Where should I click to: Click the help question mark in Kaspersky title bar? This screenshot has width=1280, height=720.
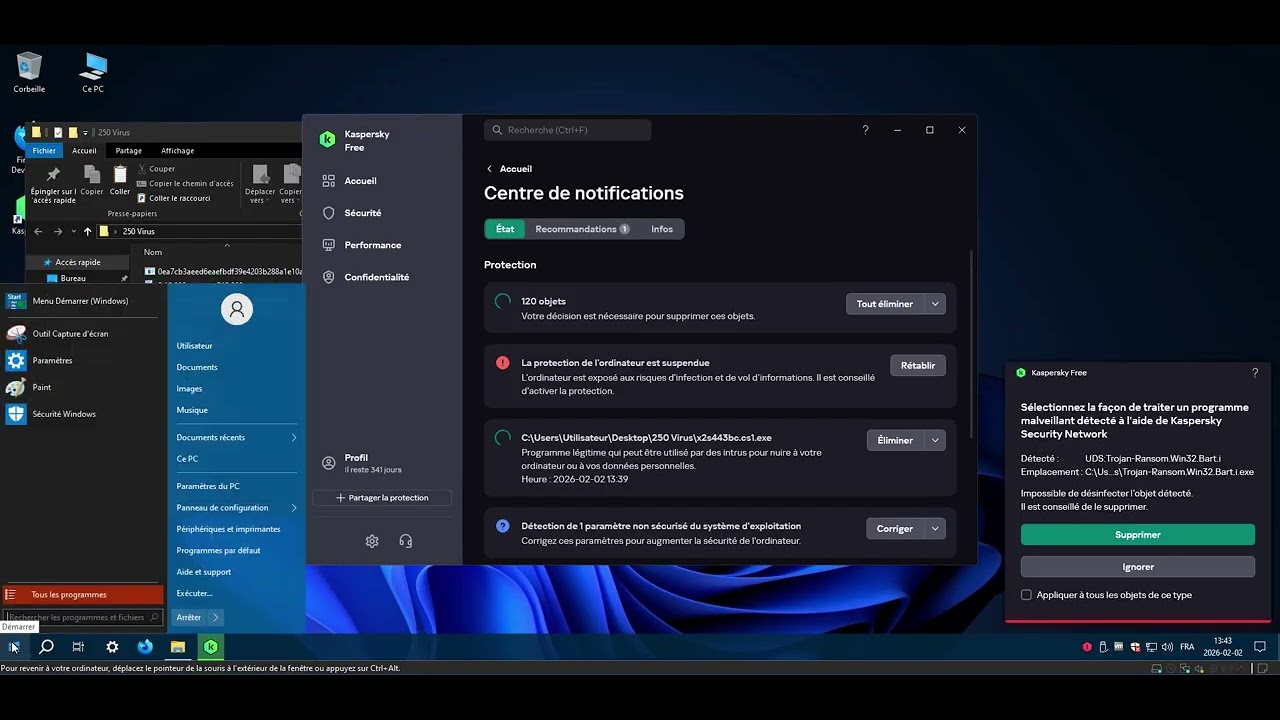pos(865,130)
